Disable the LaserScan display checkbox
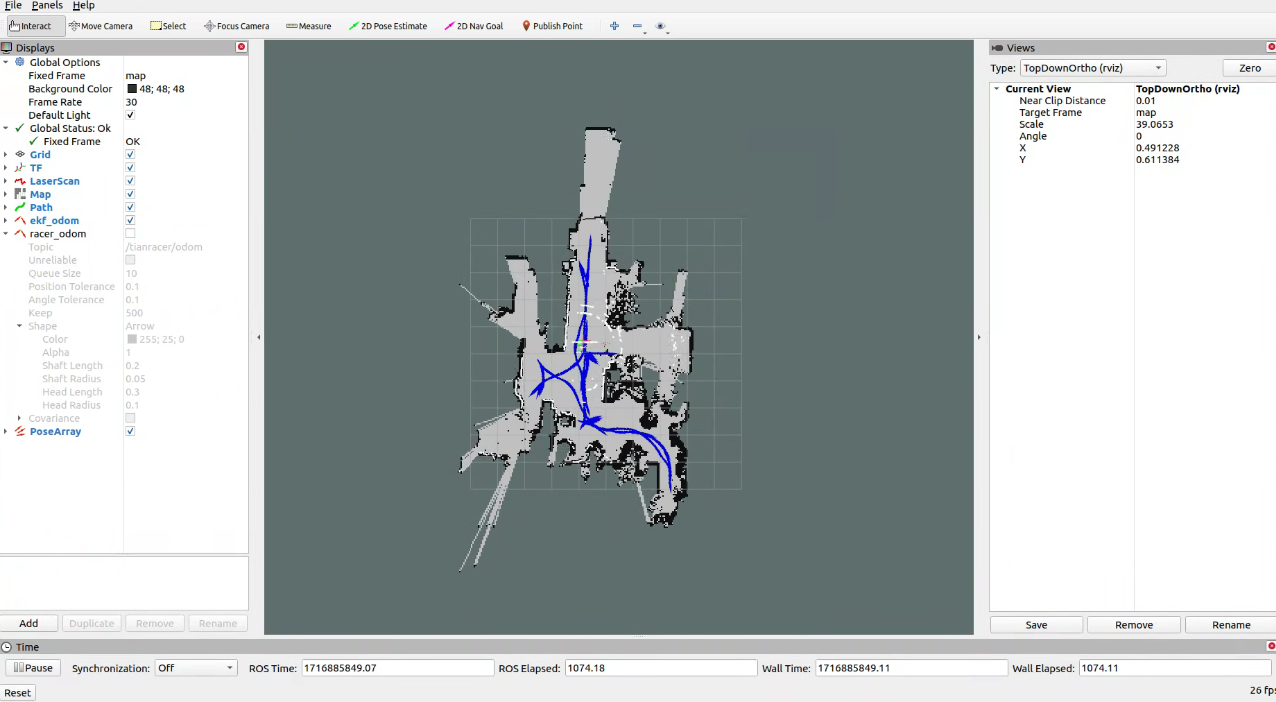The image size is (1276, 702). click(x=130, y=181)
